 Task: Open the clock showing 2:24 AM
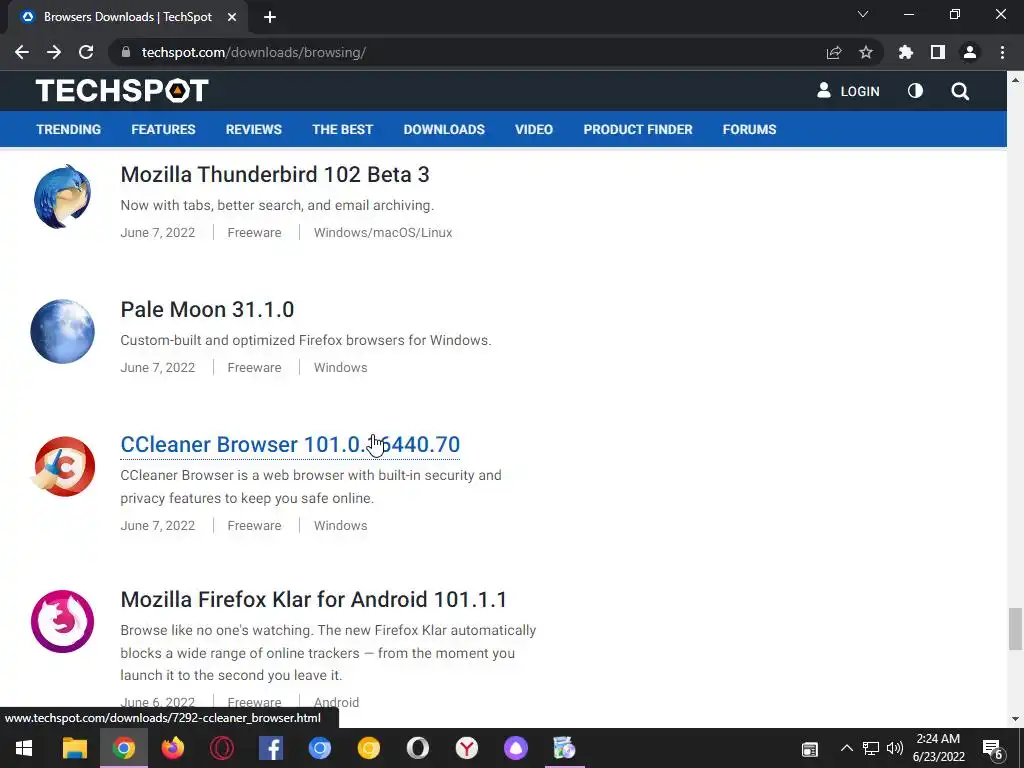(938, 748)
